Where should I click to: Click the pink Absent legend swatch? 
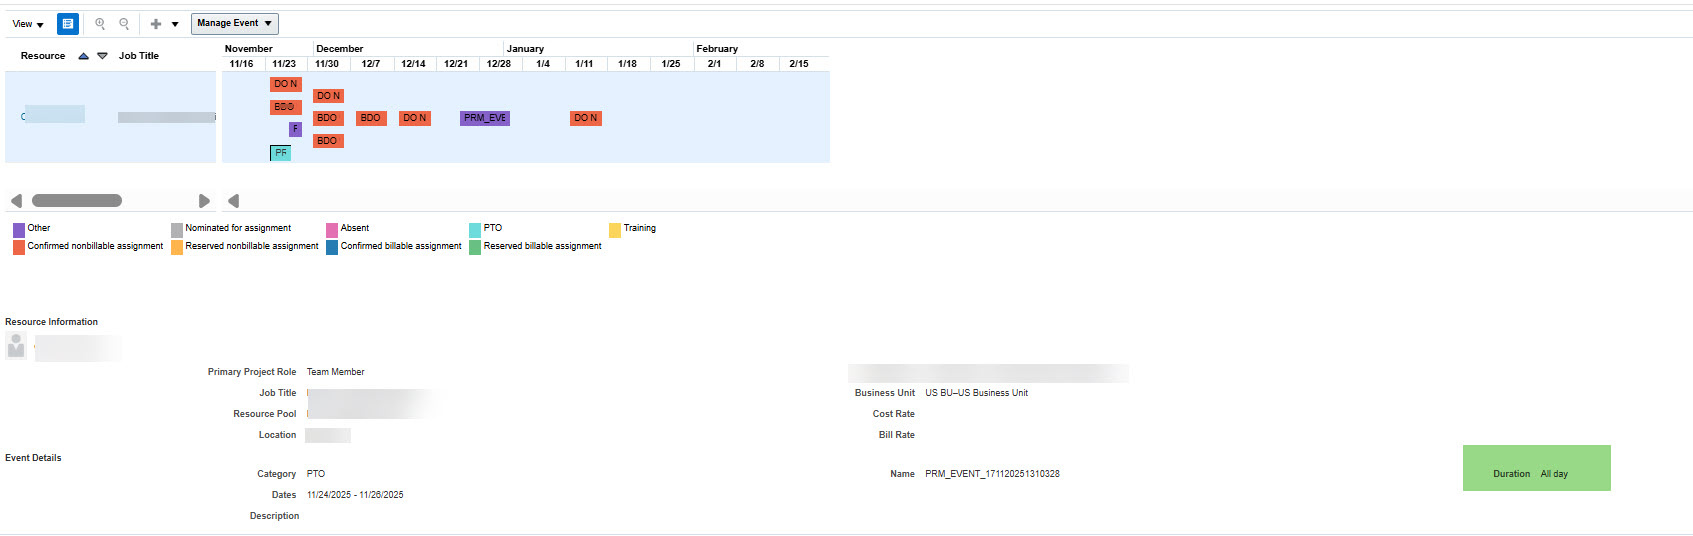[x=332, y=230]
